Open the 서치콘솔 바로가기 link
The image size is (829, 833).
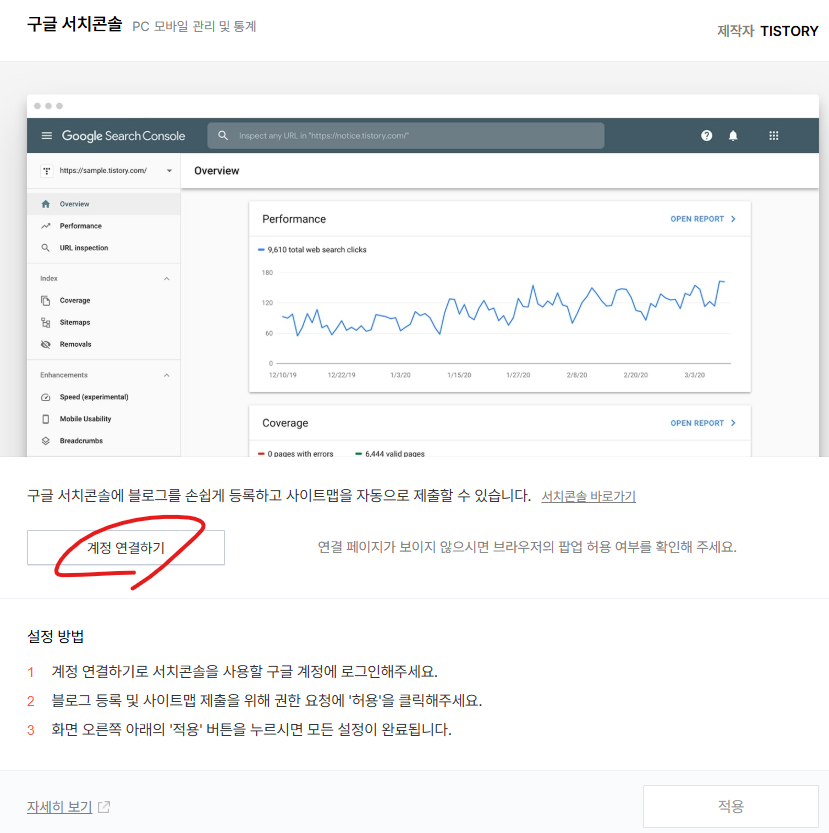pos(588,496)
